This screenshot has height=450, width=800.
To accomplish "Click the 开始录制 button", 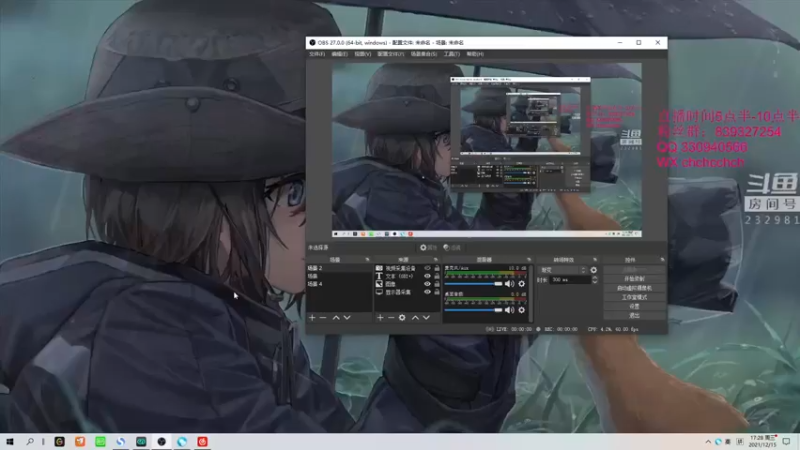I will [634, 279].
